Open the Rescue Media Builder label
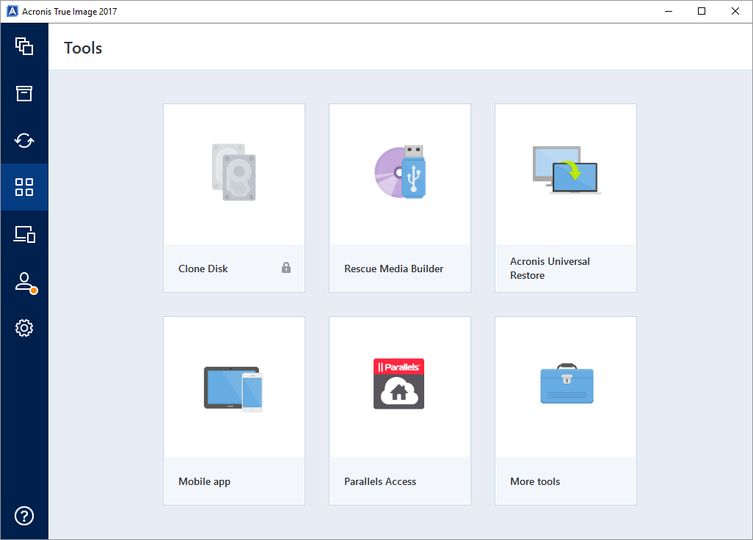 [x=394, y=269]
